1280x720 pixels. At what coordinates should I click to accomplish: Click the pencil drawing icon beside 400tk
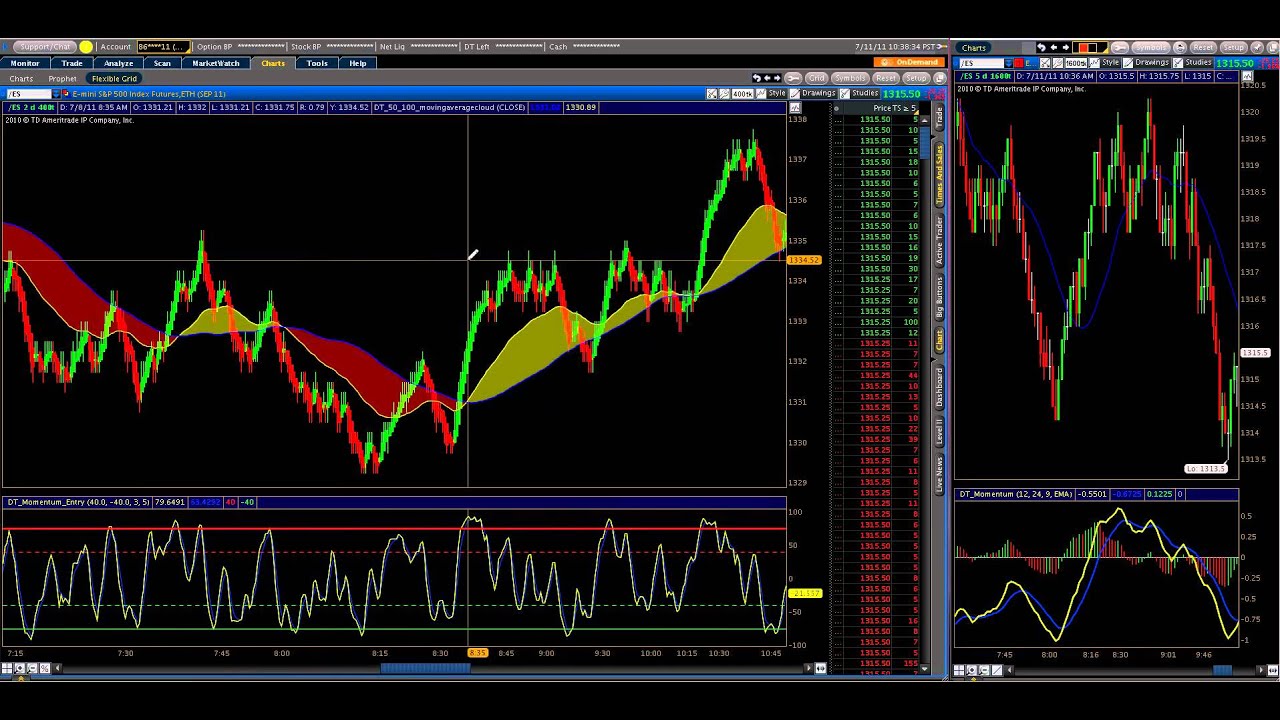(724, 93)
